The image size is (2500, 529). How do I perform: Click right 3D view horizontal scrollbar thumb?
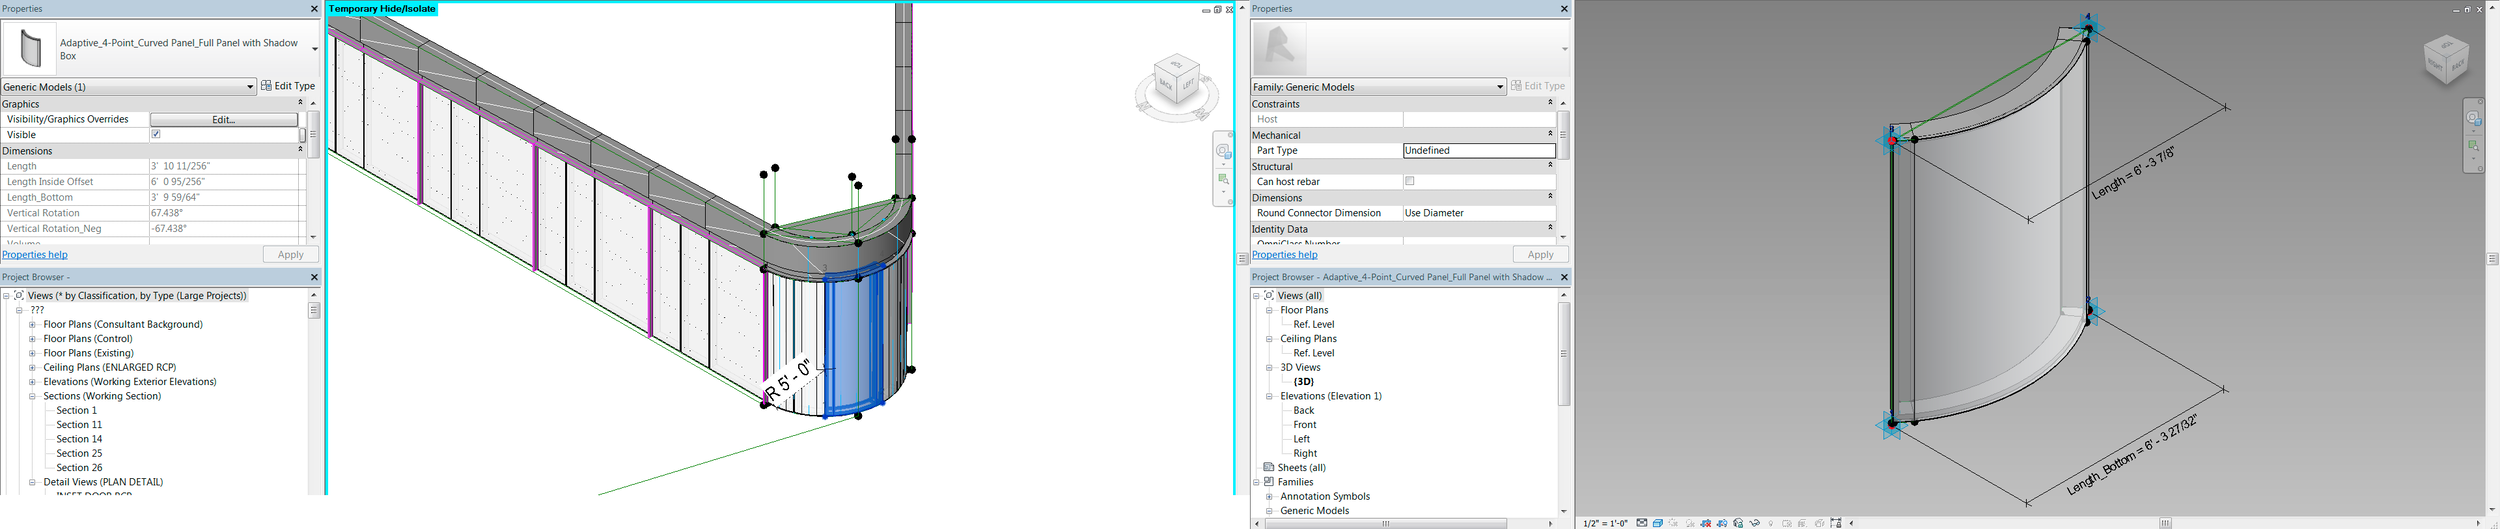[2165, 523]
